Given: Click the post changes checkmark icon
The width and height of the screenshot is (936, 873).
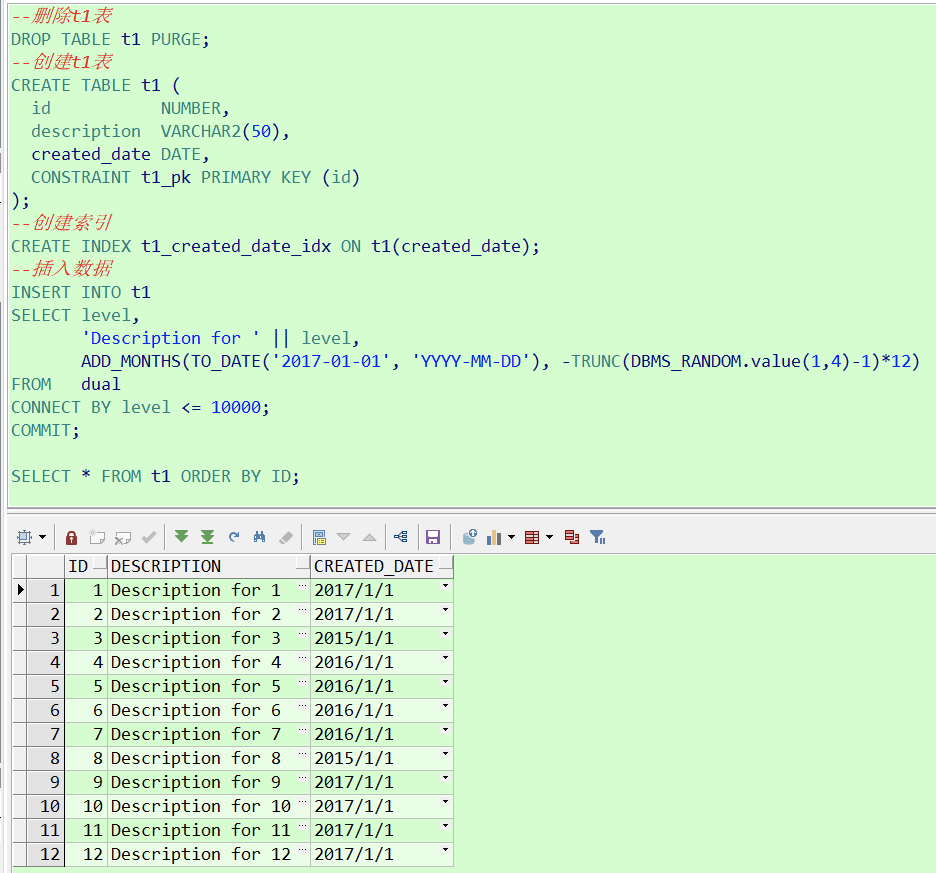Looking at the screenshot, I should click(149, 537).
